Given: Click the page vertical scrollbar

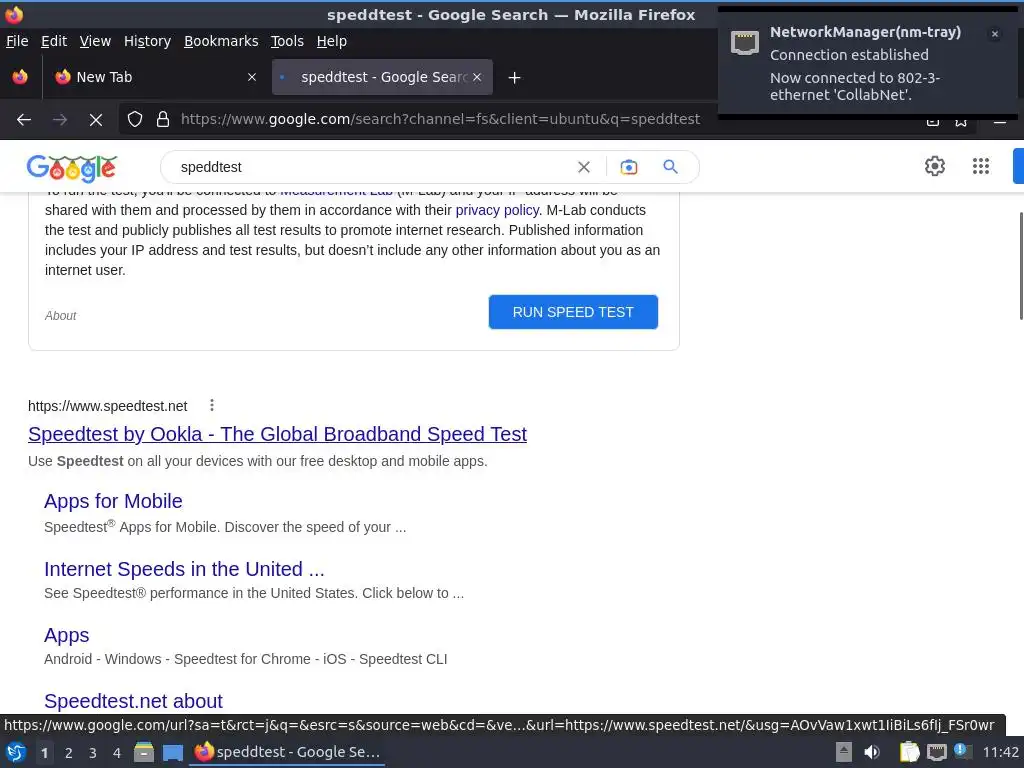Looking at the screenshot, I should click(1020, 266).
